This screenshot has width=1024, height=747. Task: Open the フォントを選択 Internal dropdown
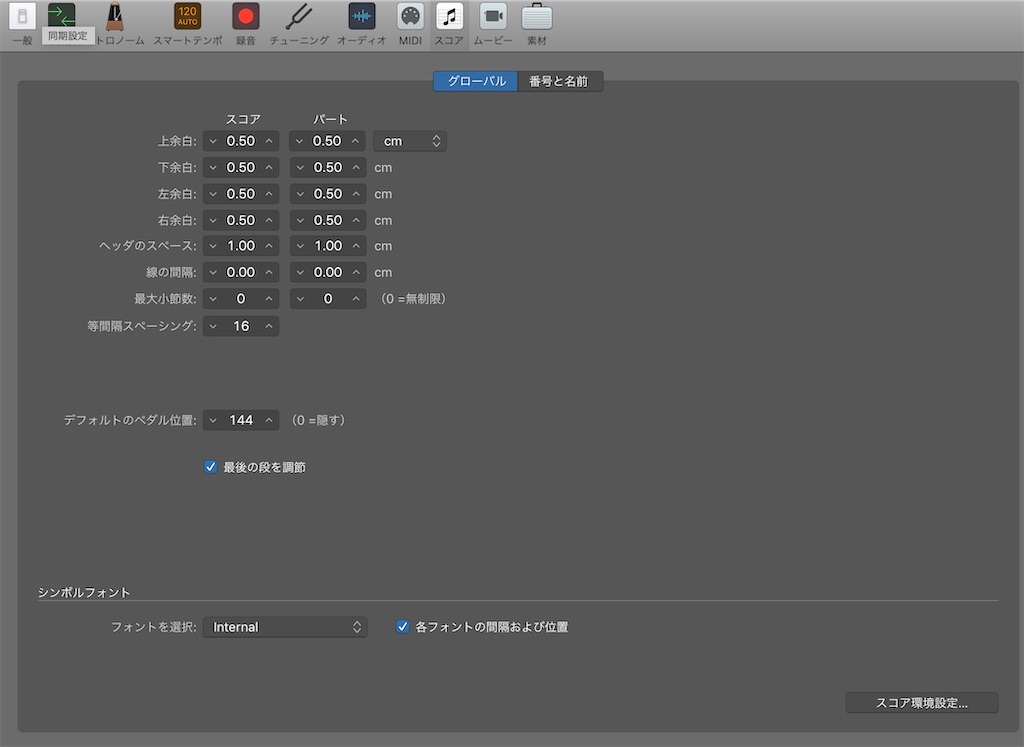pyautogui.click(x=285, y=627)
